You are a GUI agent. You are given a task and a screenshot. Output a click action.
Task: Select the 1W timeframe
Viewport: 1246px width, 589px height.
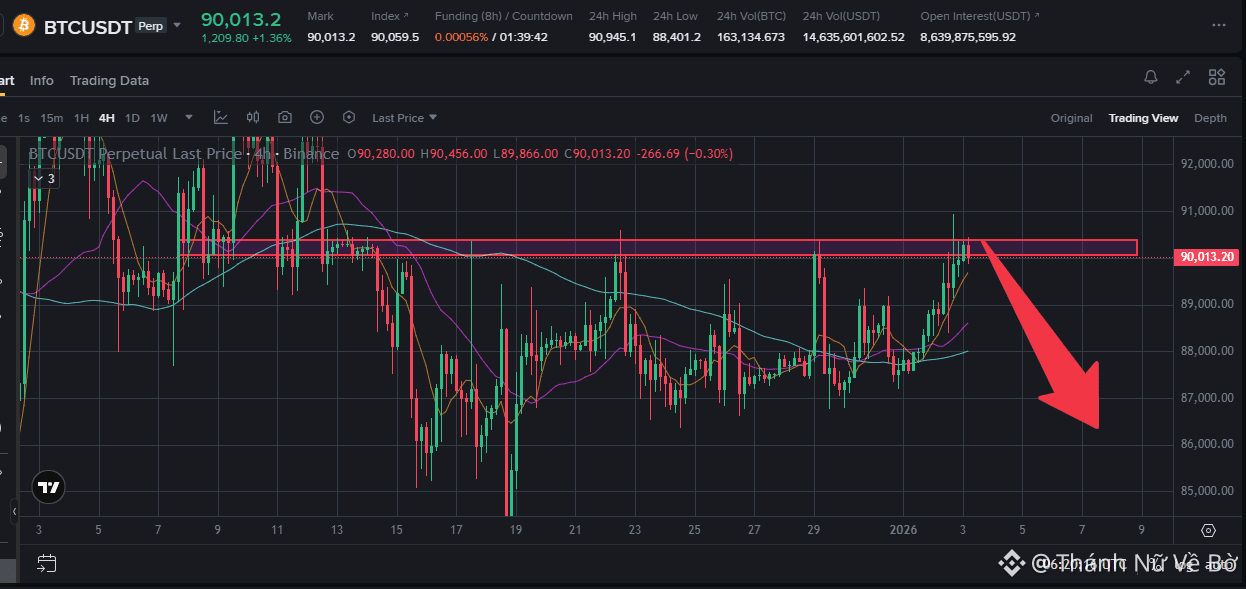pyautogui.click(x=159, y=118)
